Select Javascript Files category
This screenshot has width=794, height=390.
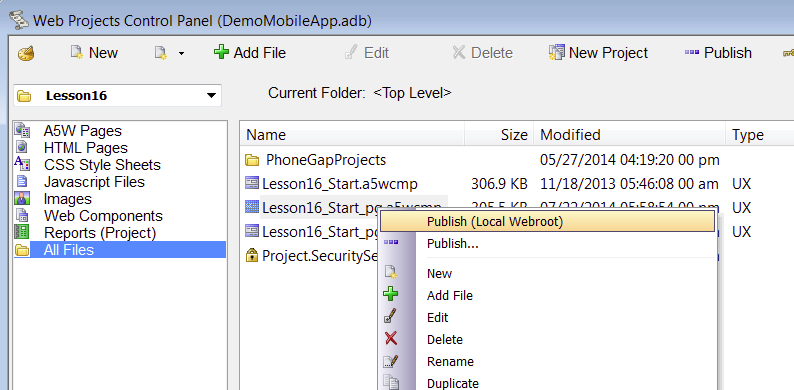[94, 182]
